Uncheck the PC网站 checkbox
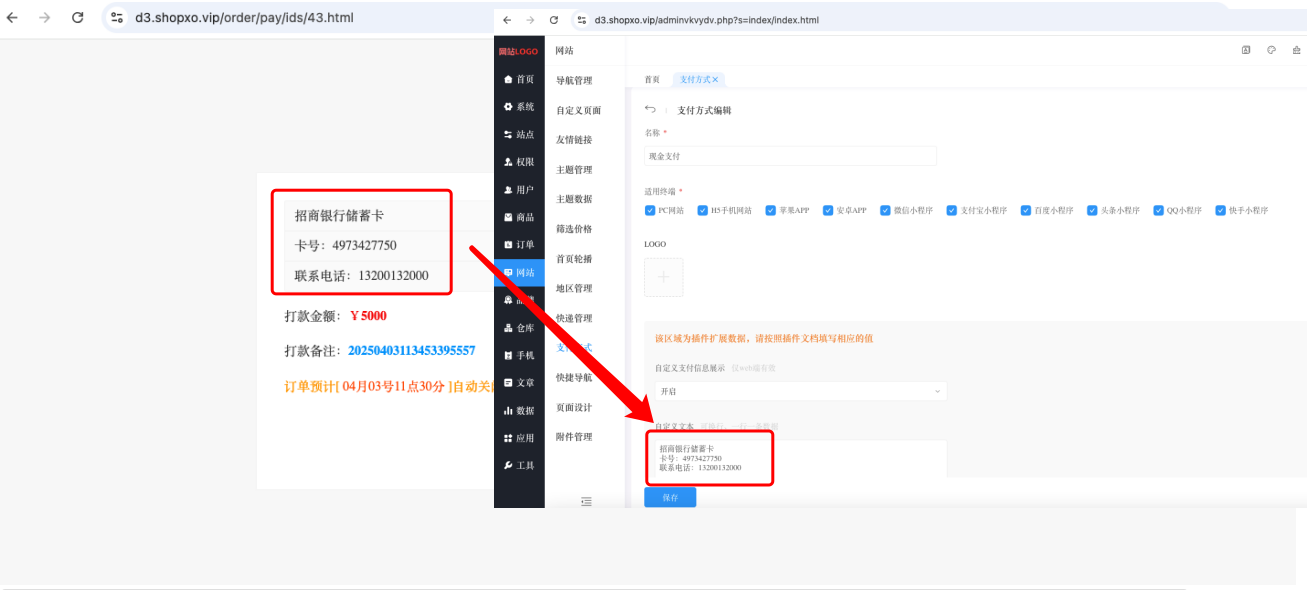1307x590 pixels. click(650, 210)
